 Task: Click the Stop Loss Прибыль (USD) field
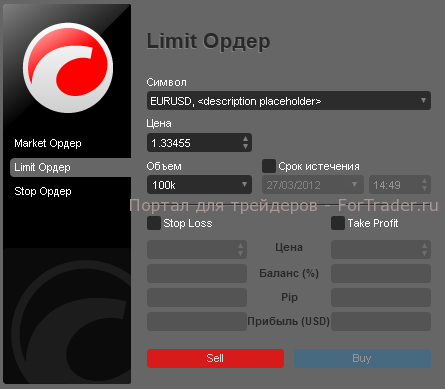point(197,321)
